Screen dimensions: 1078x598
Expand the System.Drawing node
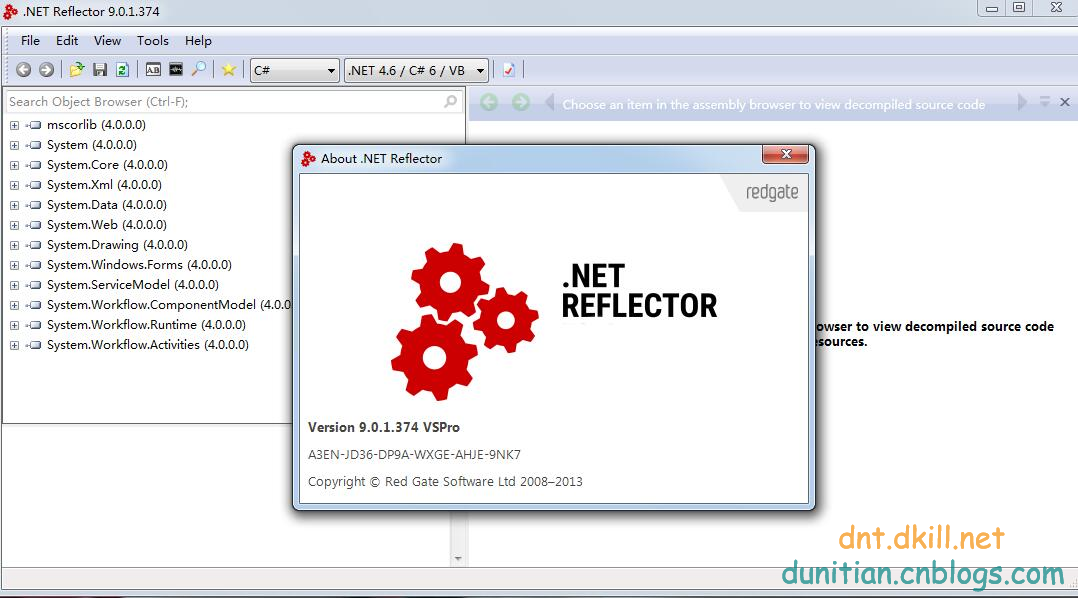[14, 245]
